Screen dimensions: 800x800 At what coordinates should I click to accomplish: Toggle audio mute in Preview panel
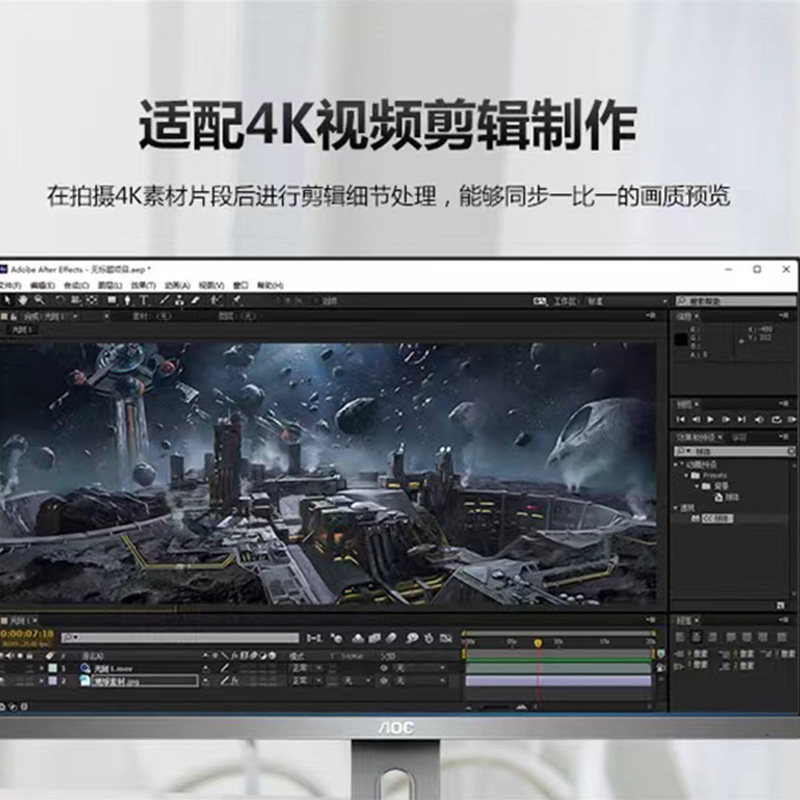click(759, 419)
